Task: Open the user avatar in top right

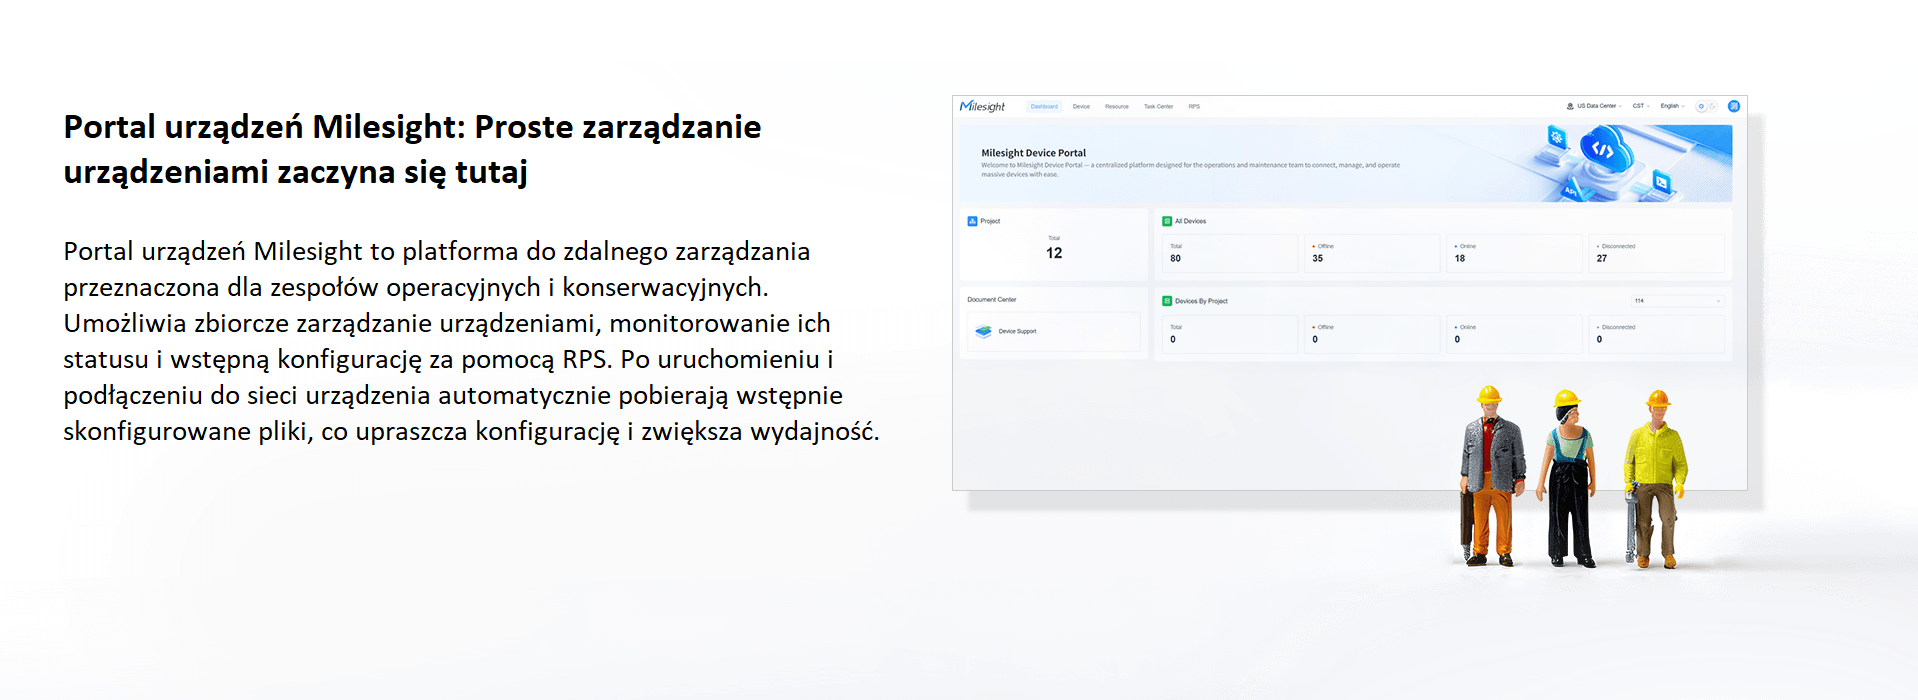Action: 1733,106
